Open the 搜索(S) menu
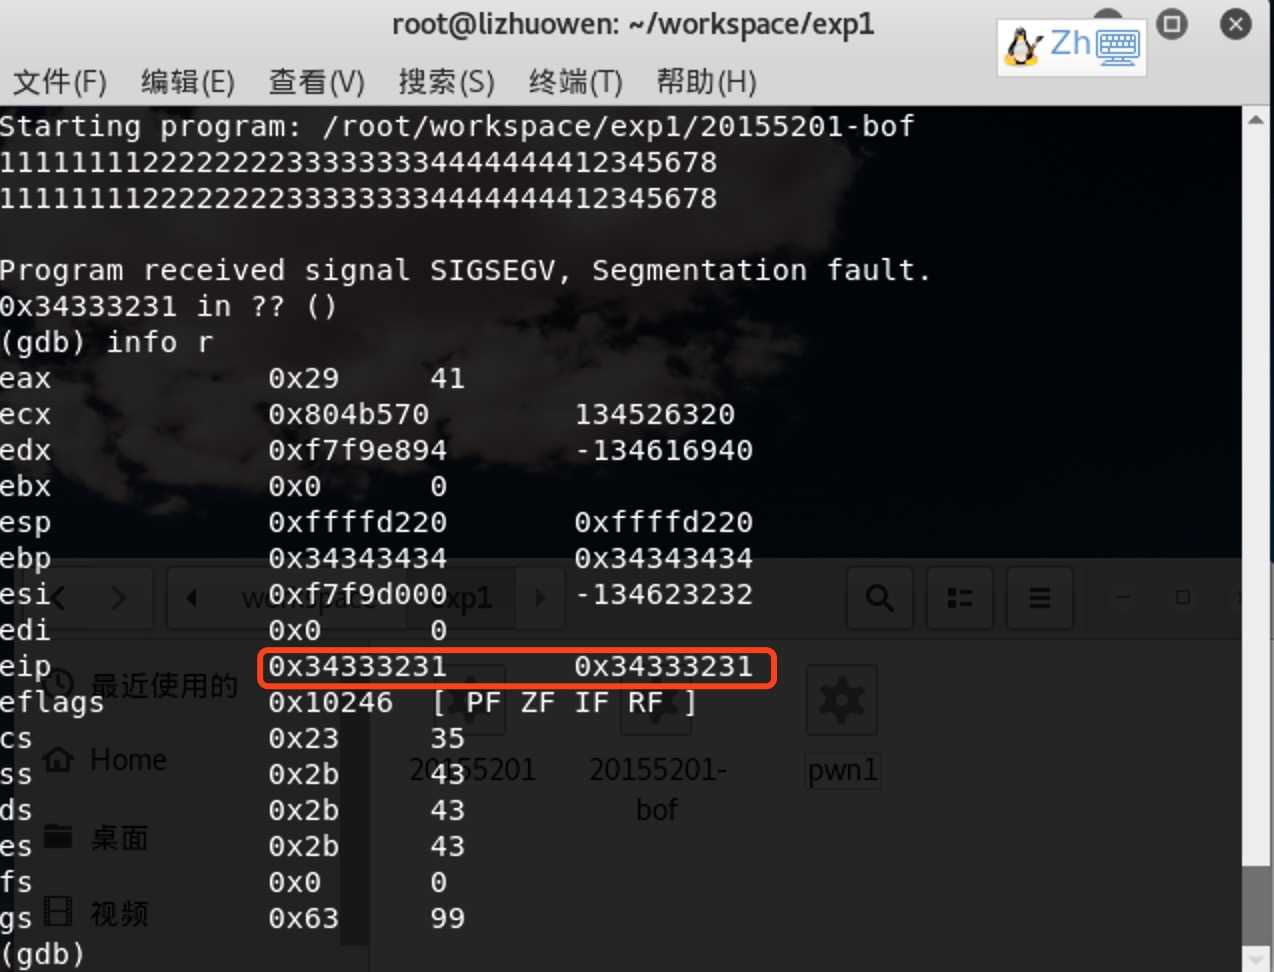This screenshot has height=972, width=1274. tap(446, 82)
